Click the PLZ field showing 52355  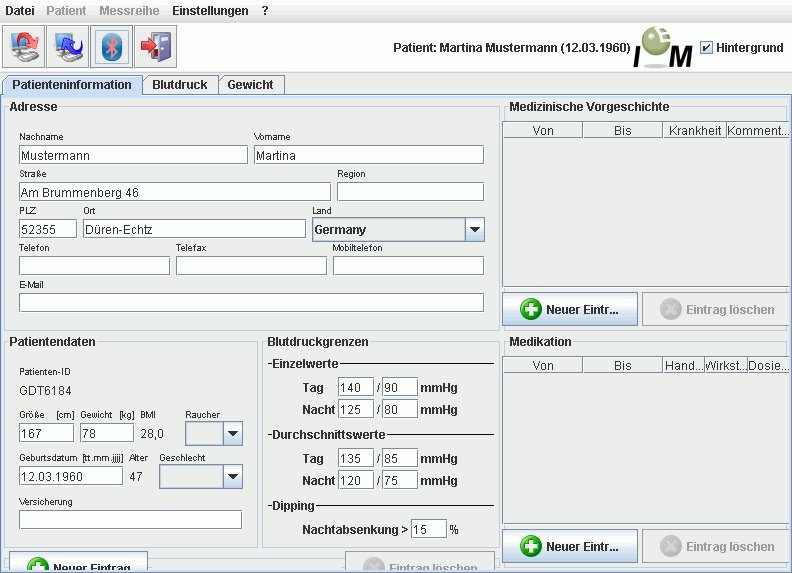pos(48,229)
